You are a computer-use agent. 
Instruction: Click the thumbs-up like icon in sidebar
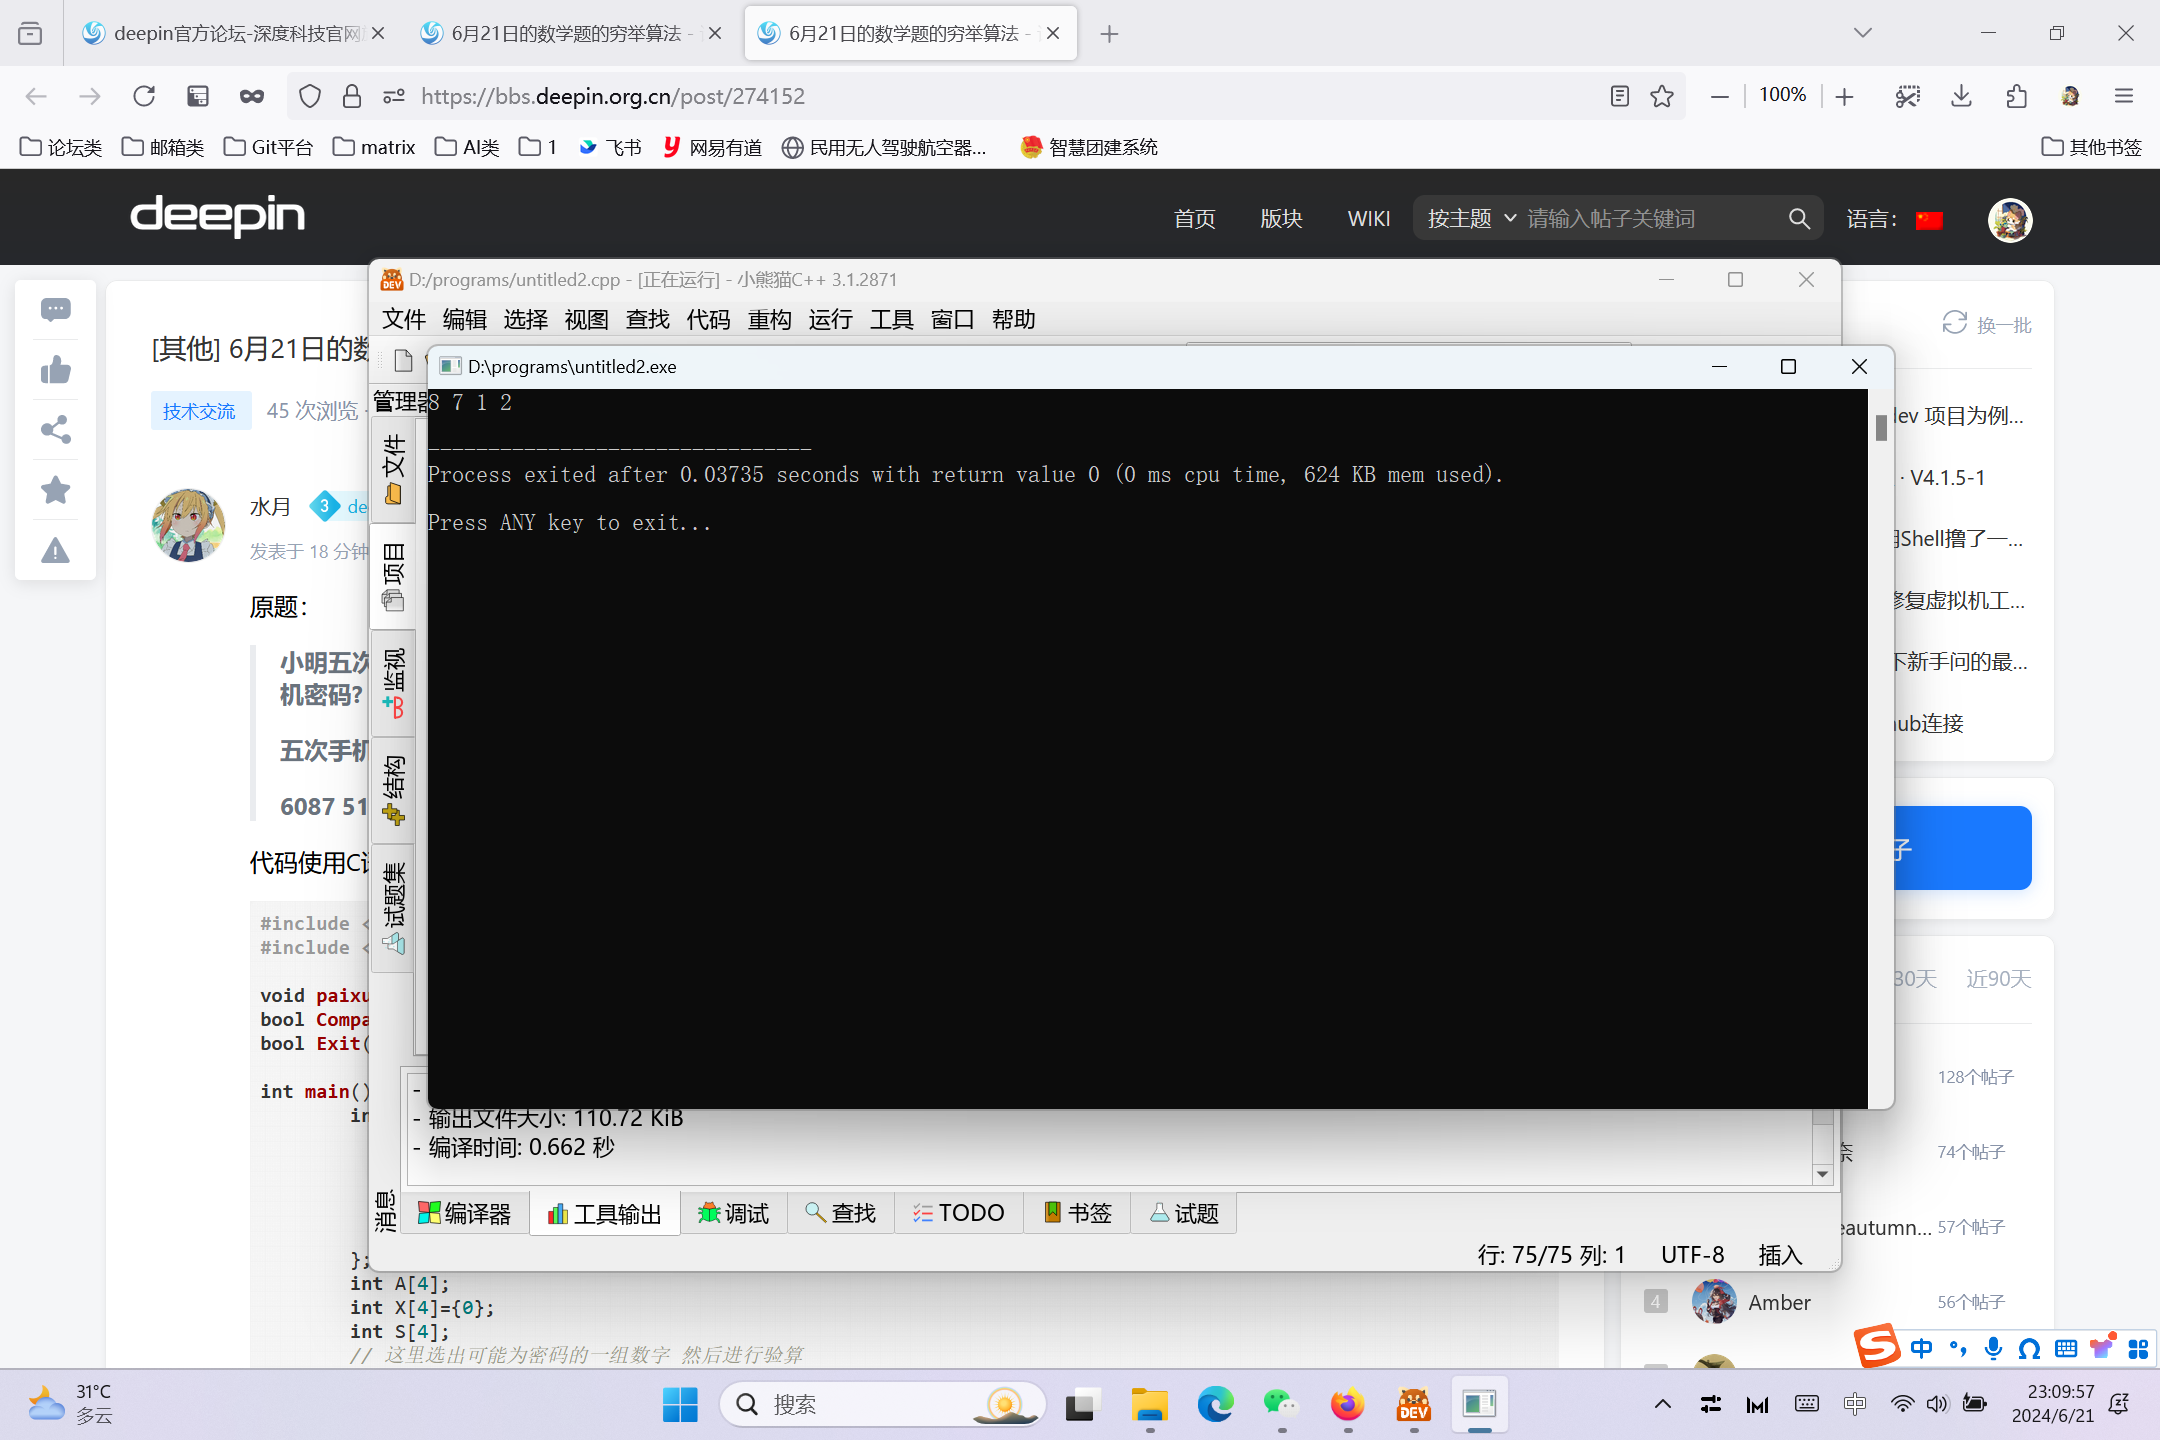56,370
